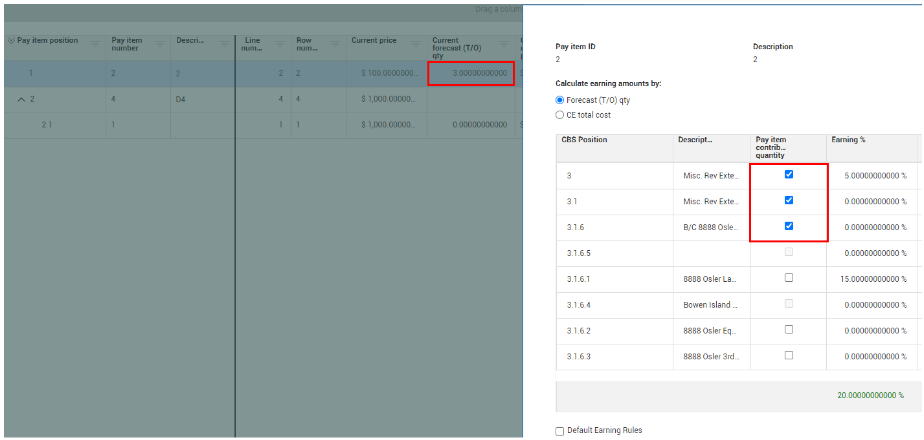924x440 pixels.
Task: Click current forecast qty cell 3.00000000000
Action: pos(471,73)
